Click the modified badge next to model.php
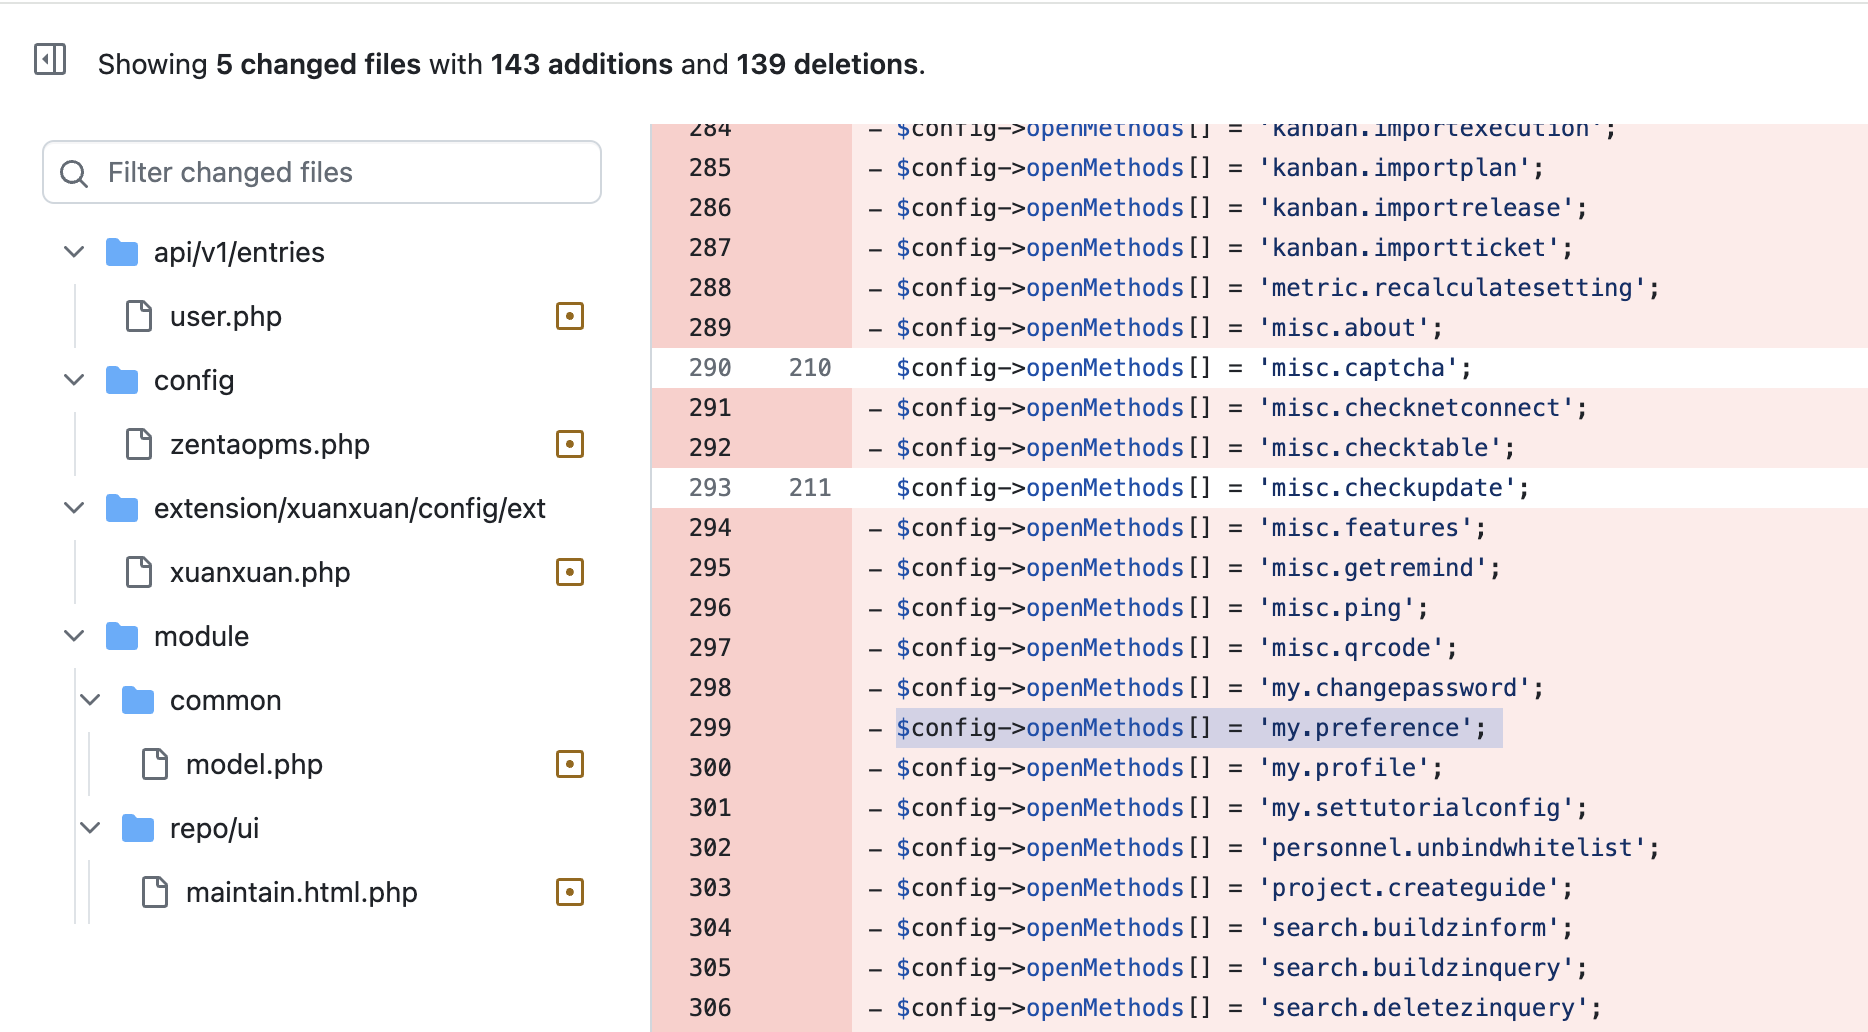The width and height of the screenshot is (1868, 1032). click(569, 764)
